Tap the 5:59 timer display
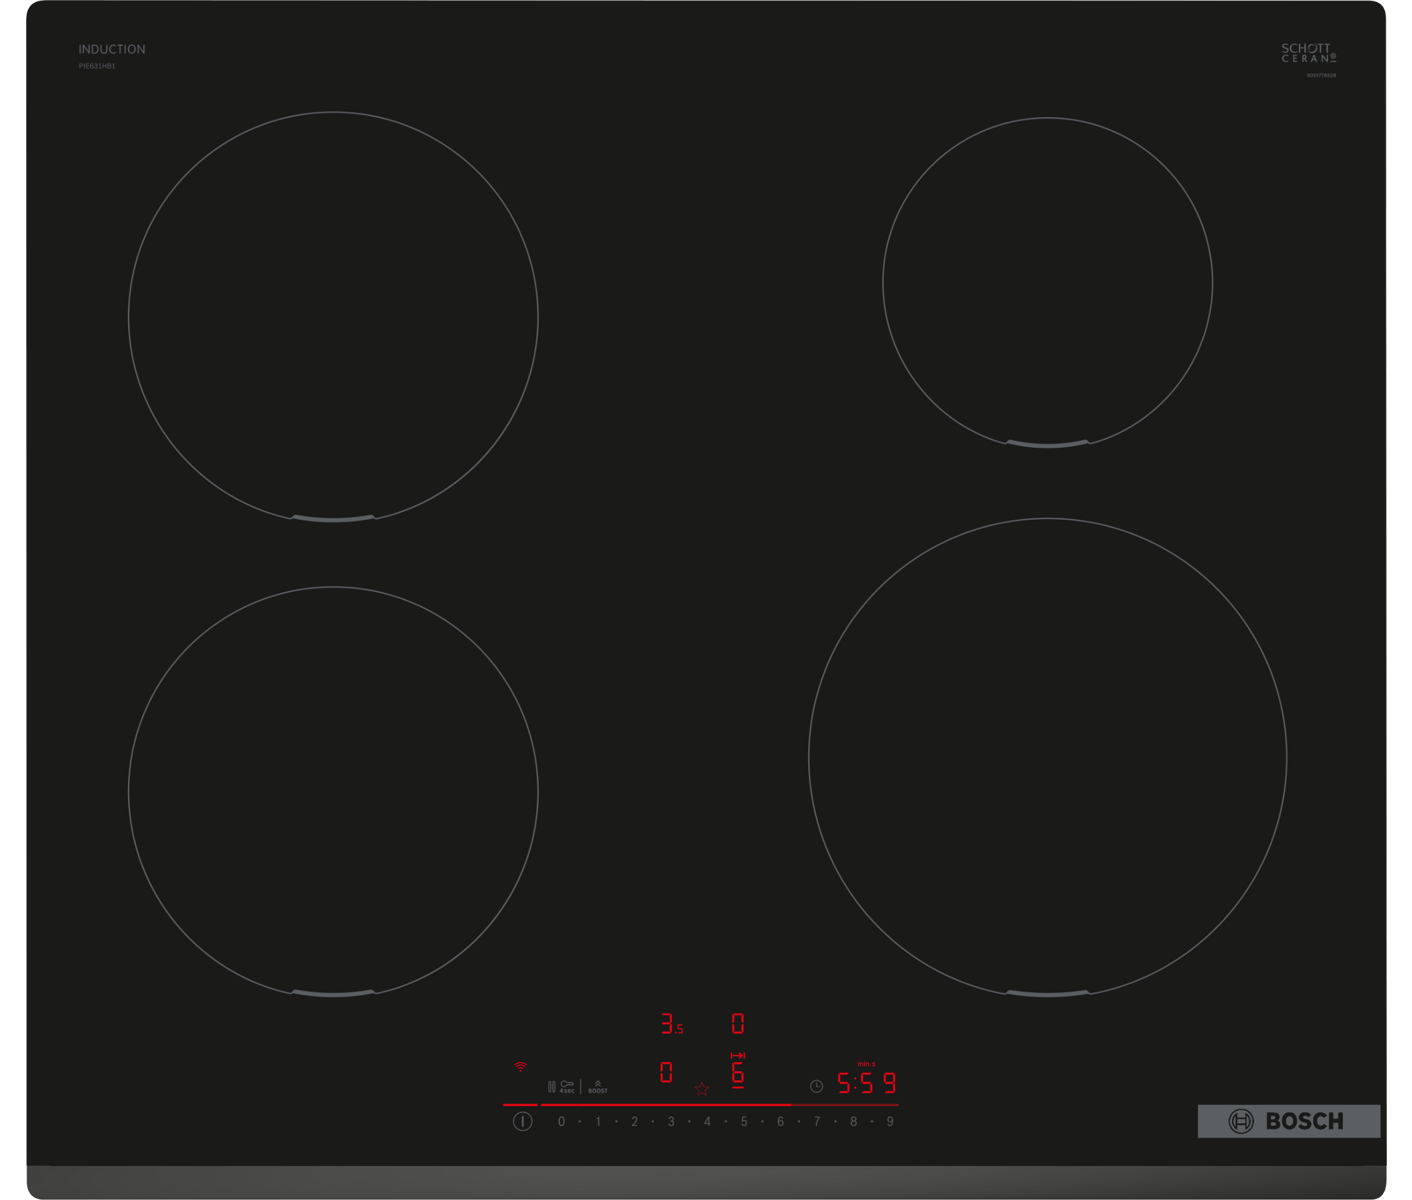The image size is (1412, 1200). (x=866, y=1084)
